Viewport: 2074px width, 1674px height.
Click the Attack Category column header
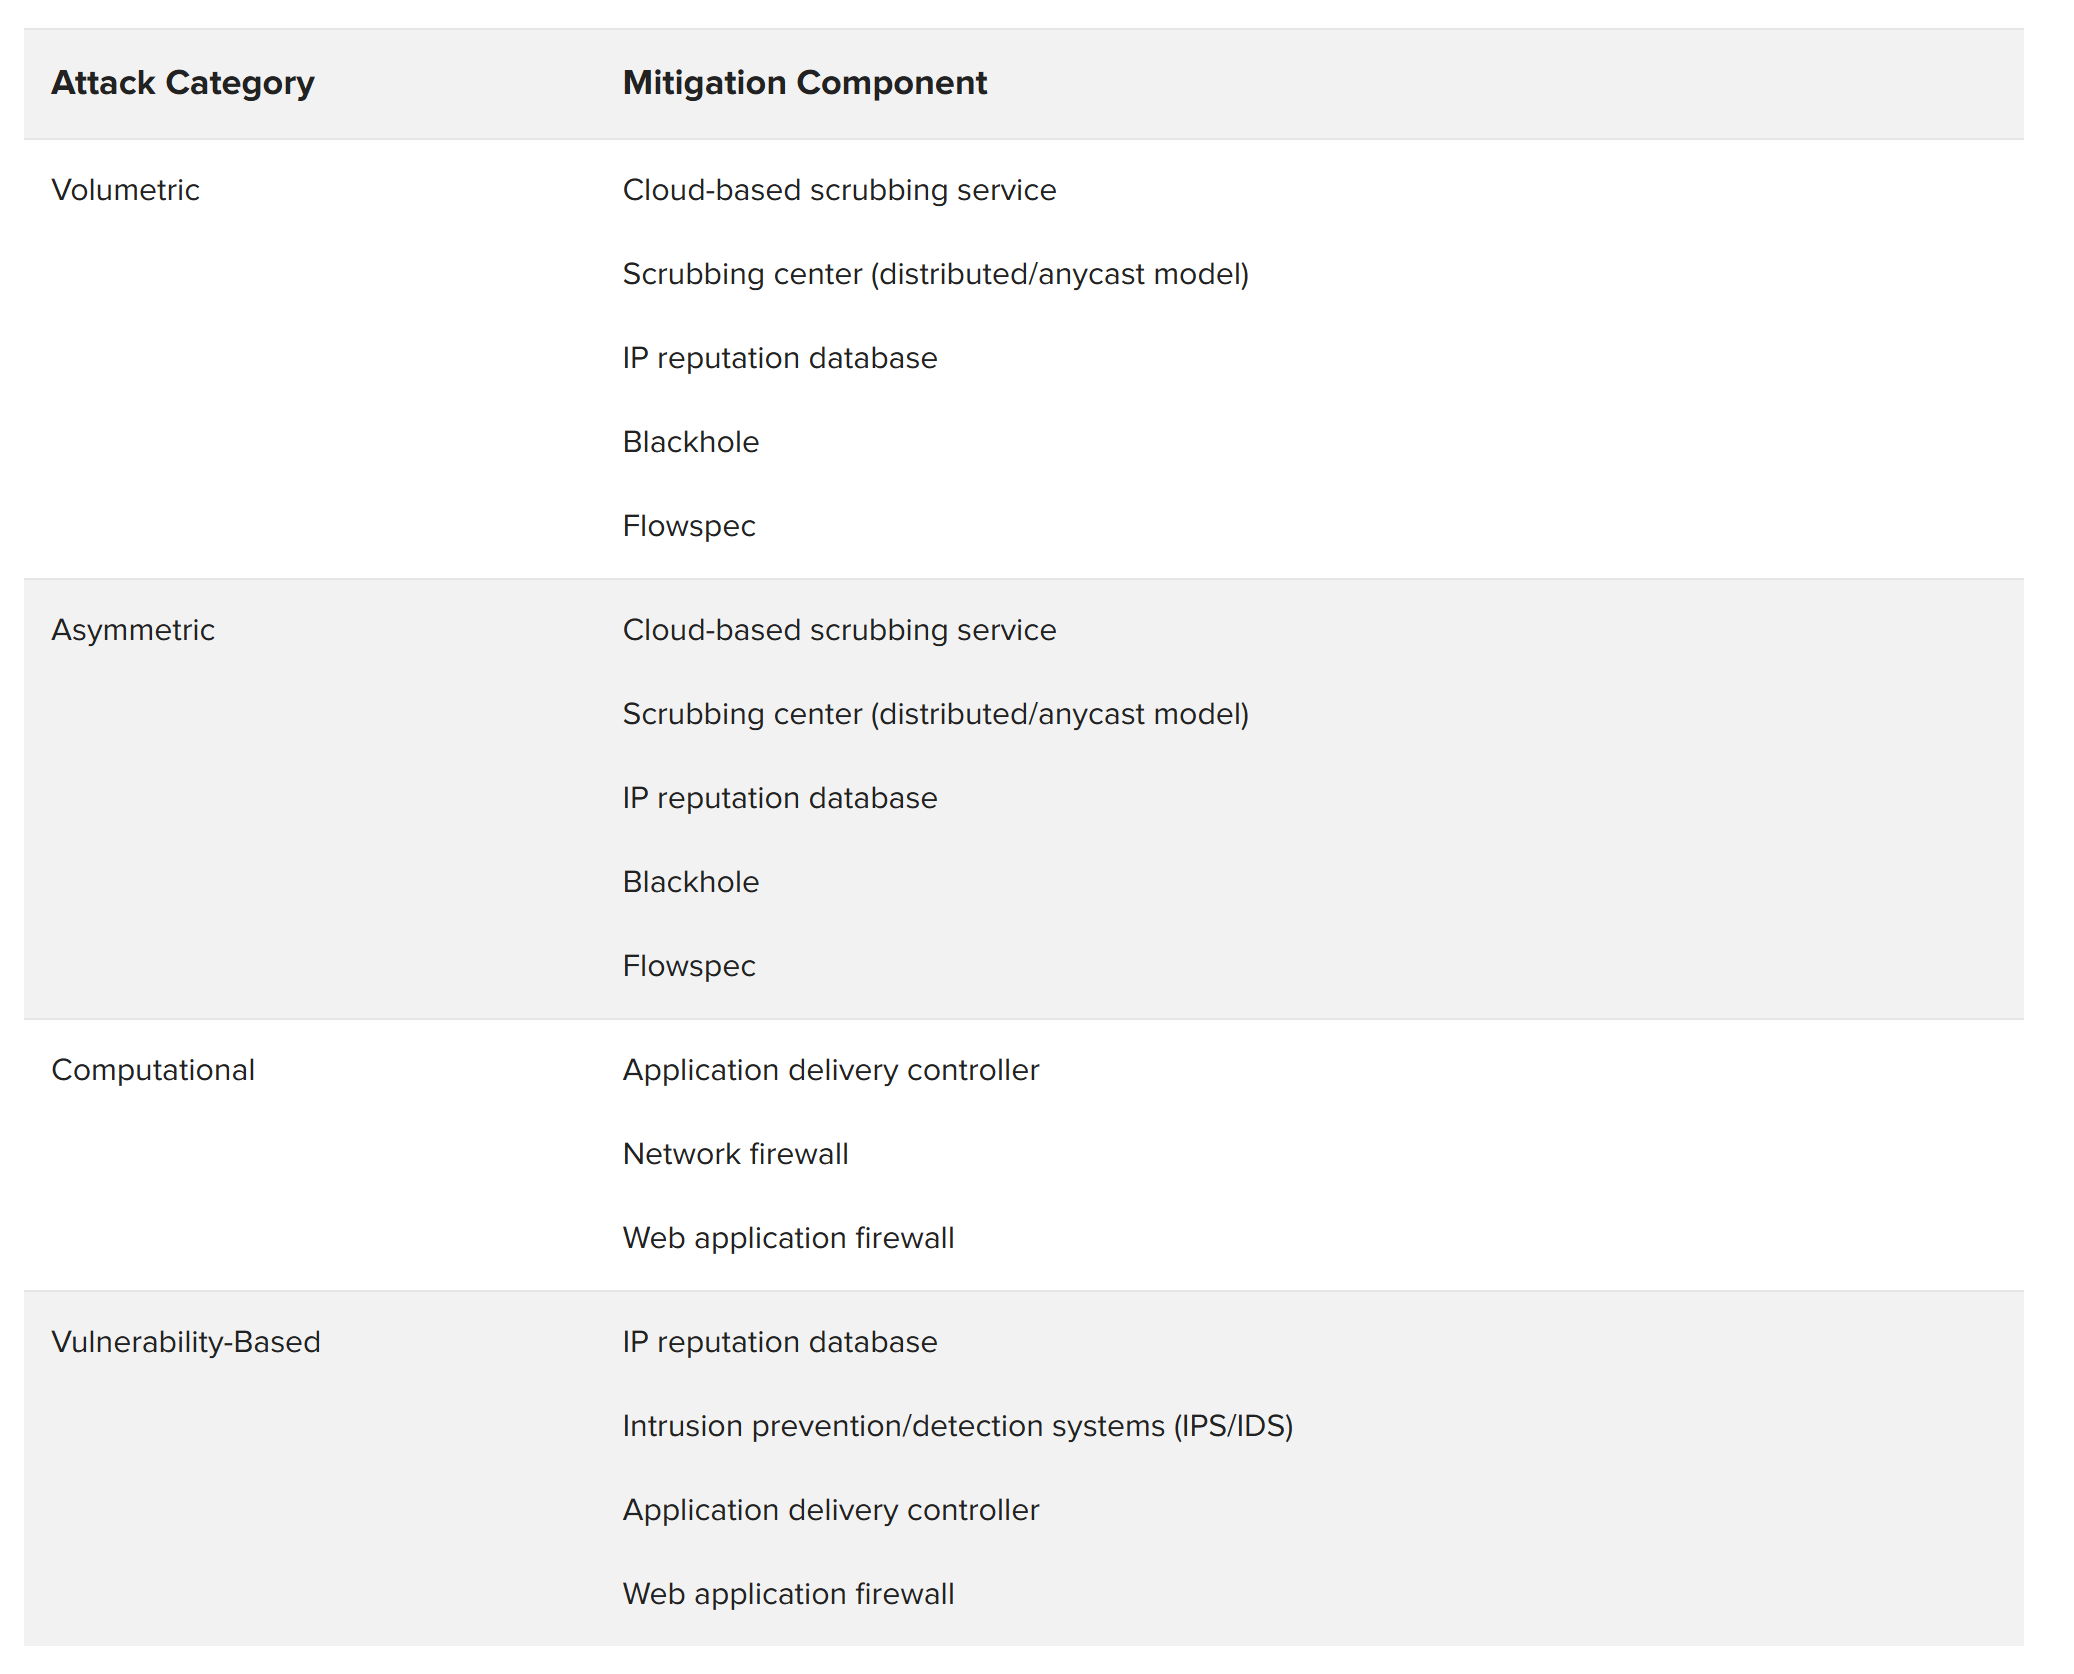183,83
